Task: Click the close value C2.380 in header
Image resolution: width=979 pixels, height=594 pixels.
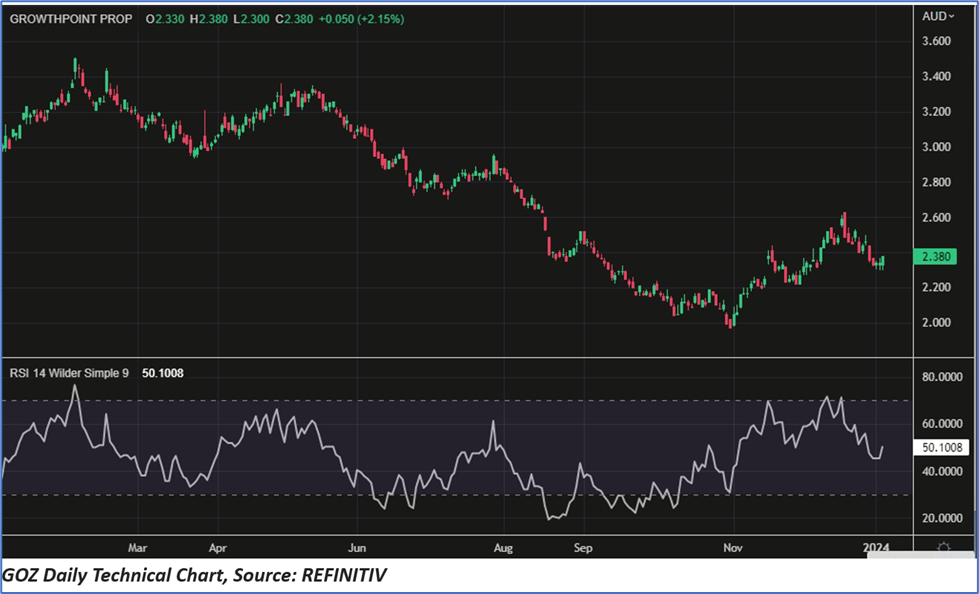Action: click(294, 19)
